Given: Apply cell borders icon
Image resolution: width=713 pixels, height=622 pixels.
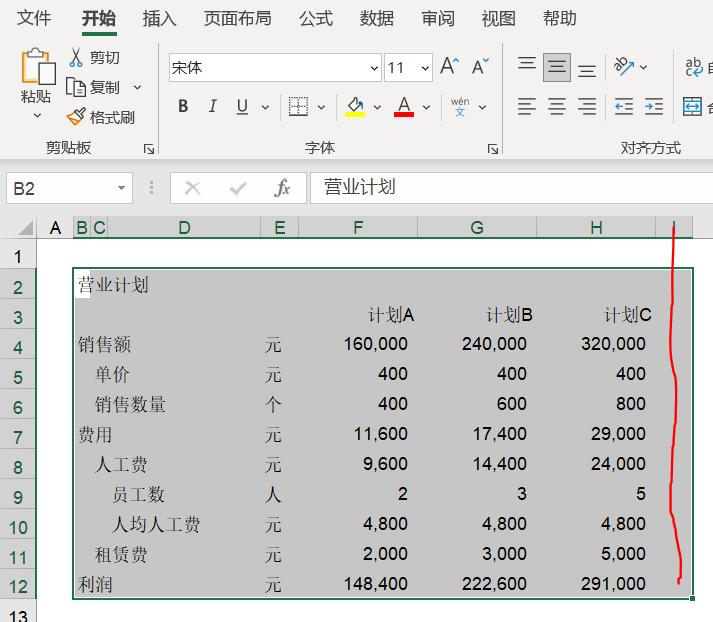Looking at the screenshot, I should (x=298, y=106).
